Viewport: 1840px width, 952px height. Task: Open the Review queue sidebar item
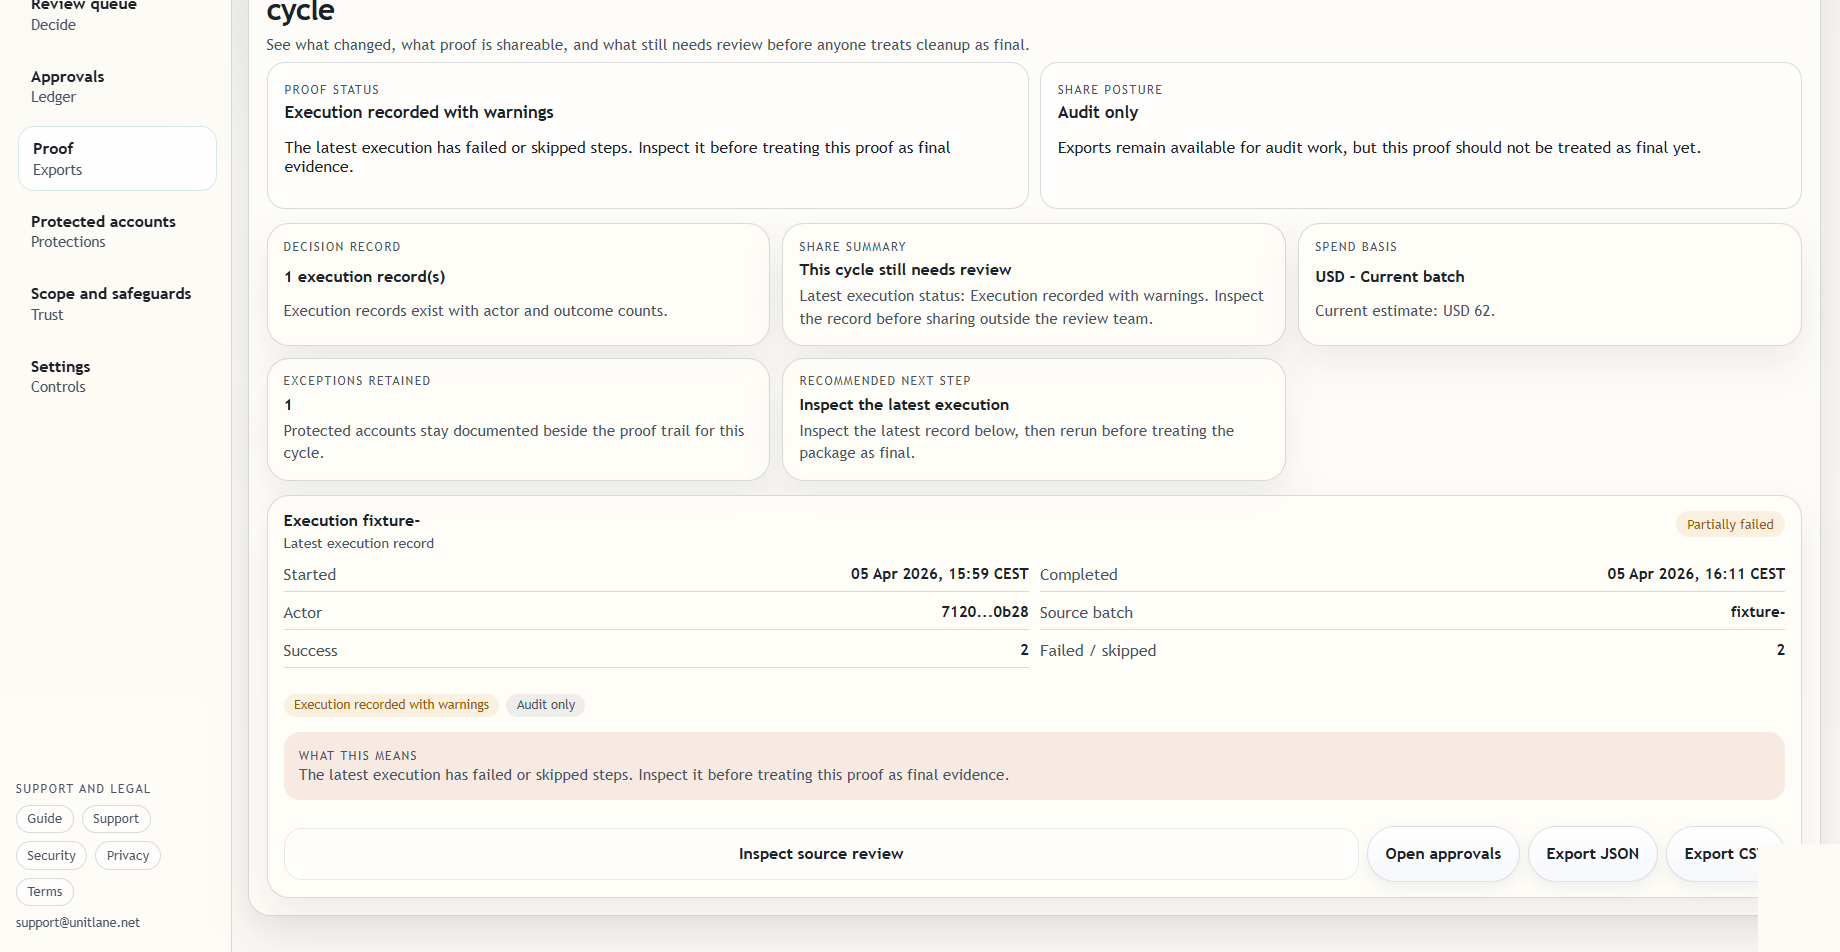(83, 14)
